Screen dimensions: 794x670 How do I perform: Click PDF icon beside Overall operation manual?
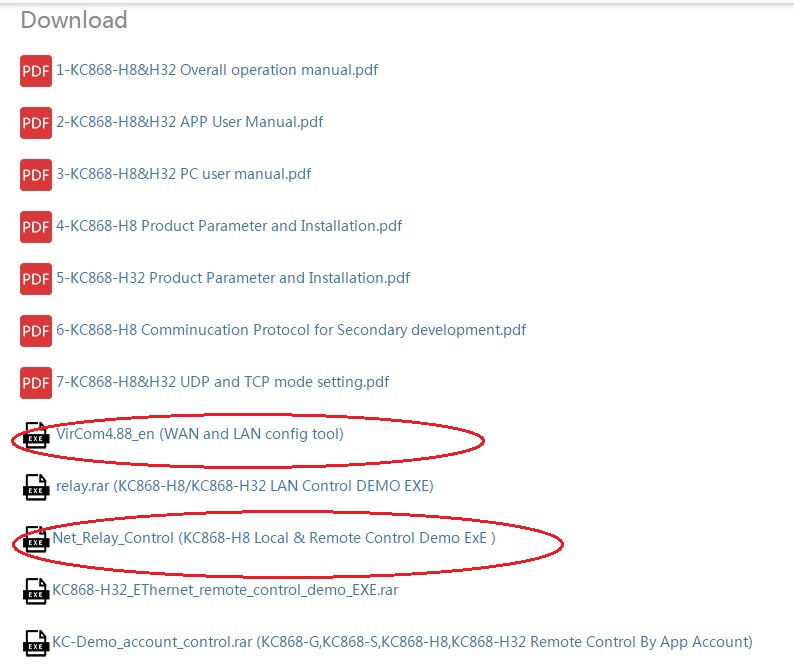[36, 71]
